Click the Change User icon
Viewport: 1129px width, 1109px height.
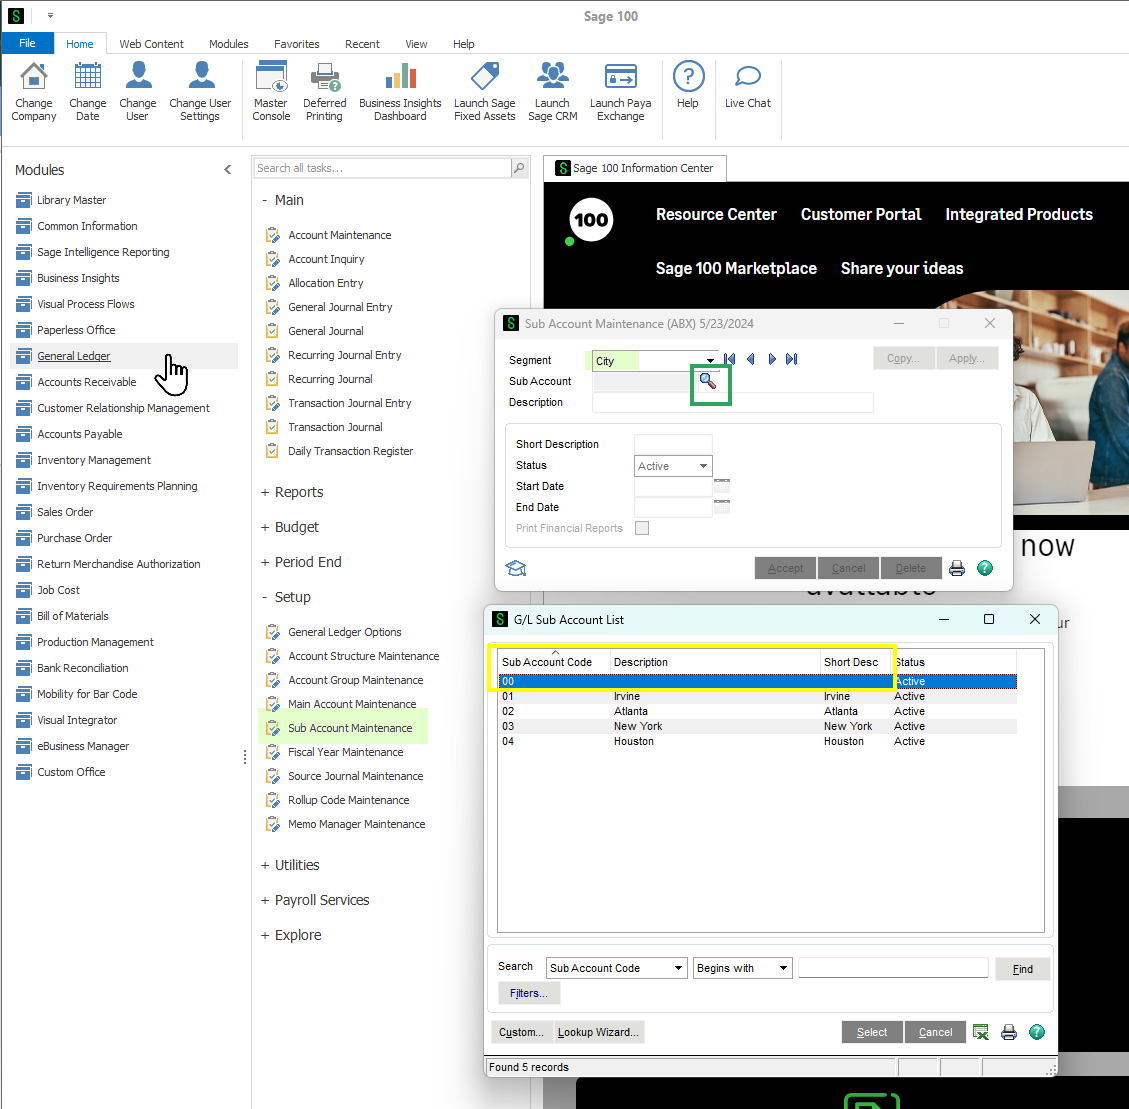click(138, 91)
